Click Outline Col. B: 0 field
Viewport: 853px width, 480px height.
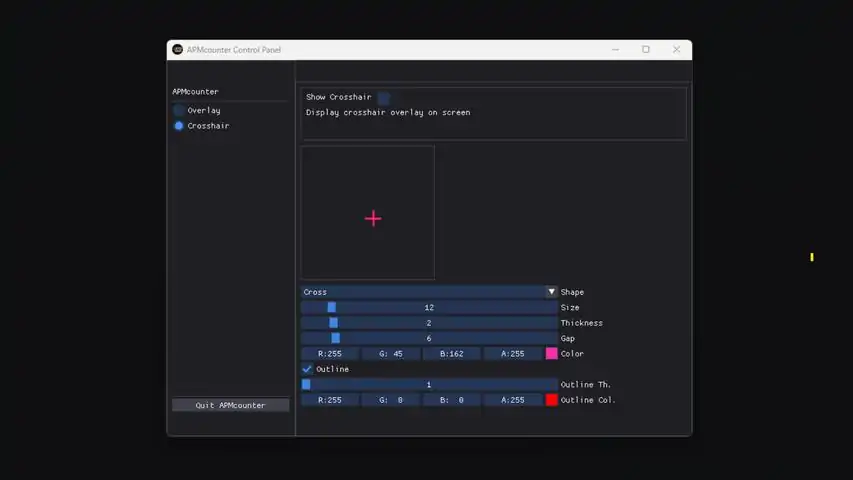pos(452,400)
